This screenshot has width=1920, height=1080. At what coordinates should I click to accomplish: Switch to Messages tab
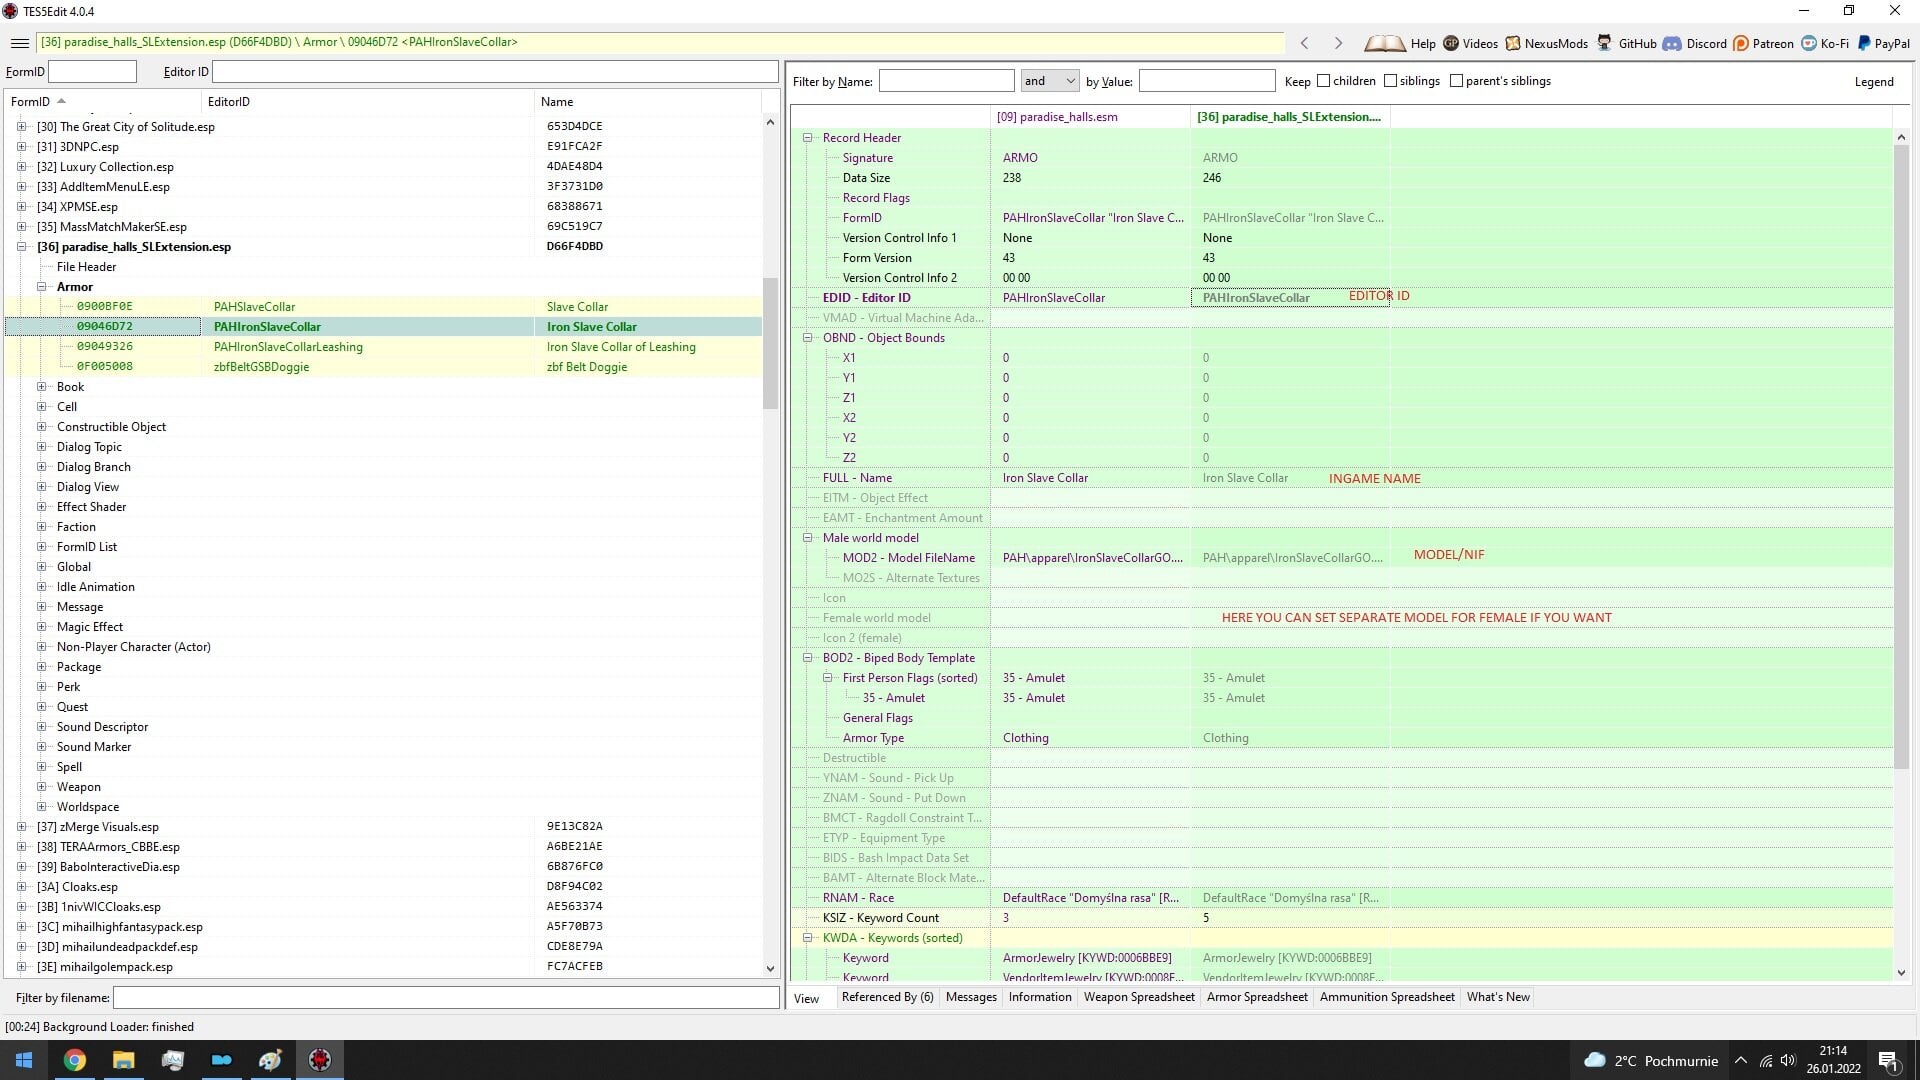(x=971, y=997)
